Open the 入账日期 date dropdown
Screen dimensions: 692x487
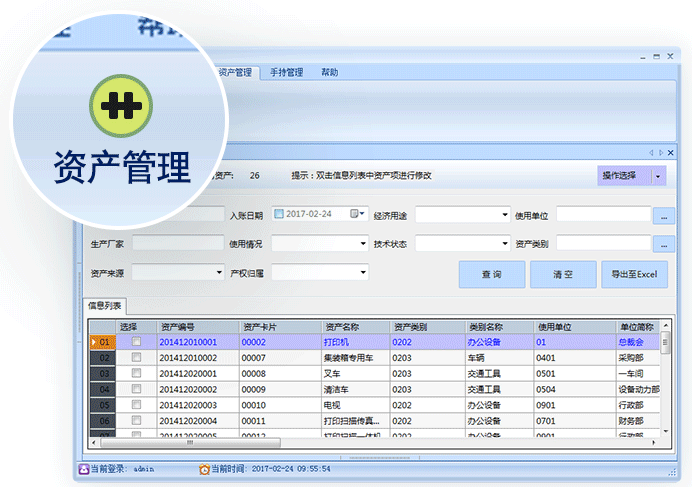click(x=362, y=214)
